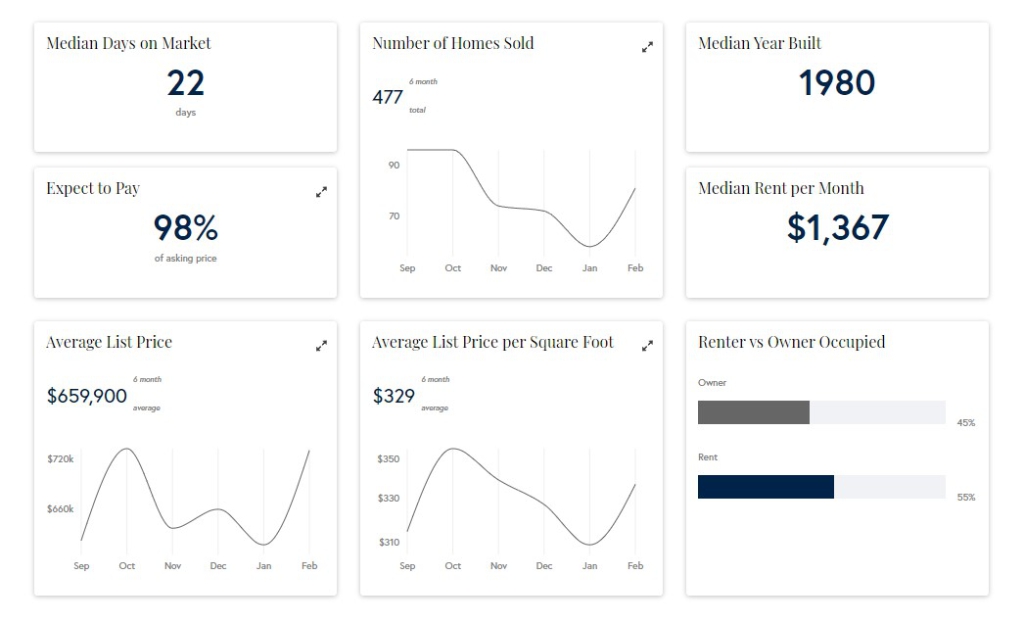
Task: Expand the Number of Homes Sold chart
Action: point(647,46)
